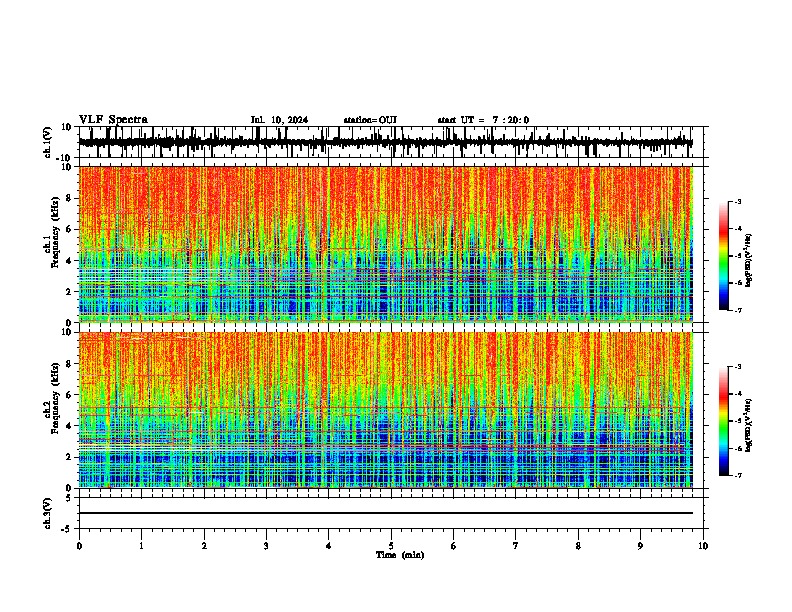
Task: Click time axis tick label "9"
Action: (640, 546)
